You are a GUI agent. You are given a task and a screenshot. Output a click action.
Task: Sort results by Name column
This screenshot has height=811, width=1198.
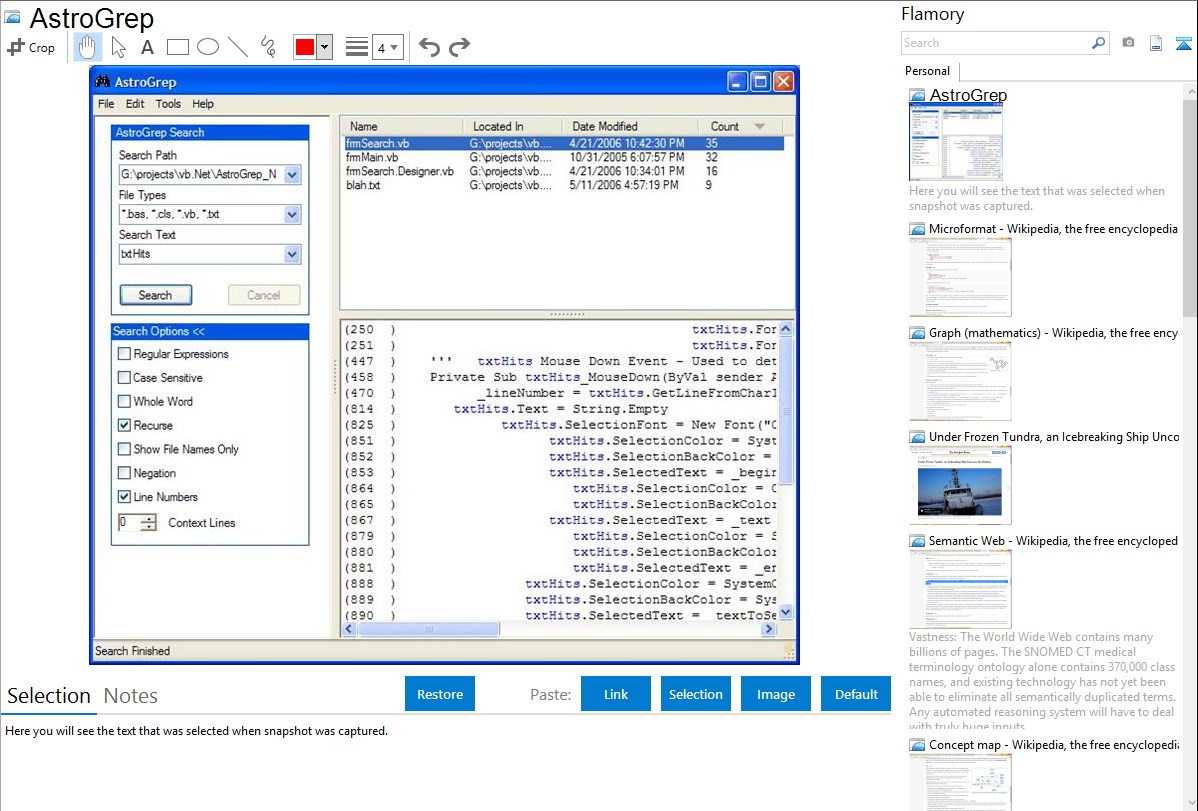point(402,126)
